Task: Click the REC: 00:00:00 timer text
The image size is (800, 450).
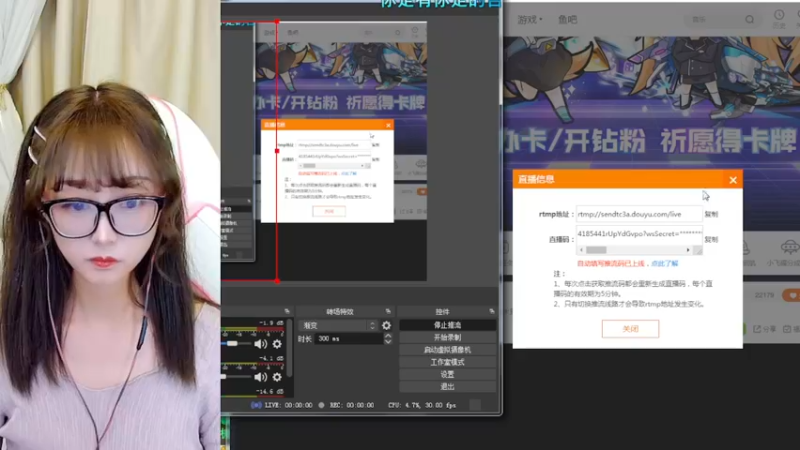Action: click(352, 405)
